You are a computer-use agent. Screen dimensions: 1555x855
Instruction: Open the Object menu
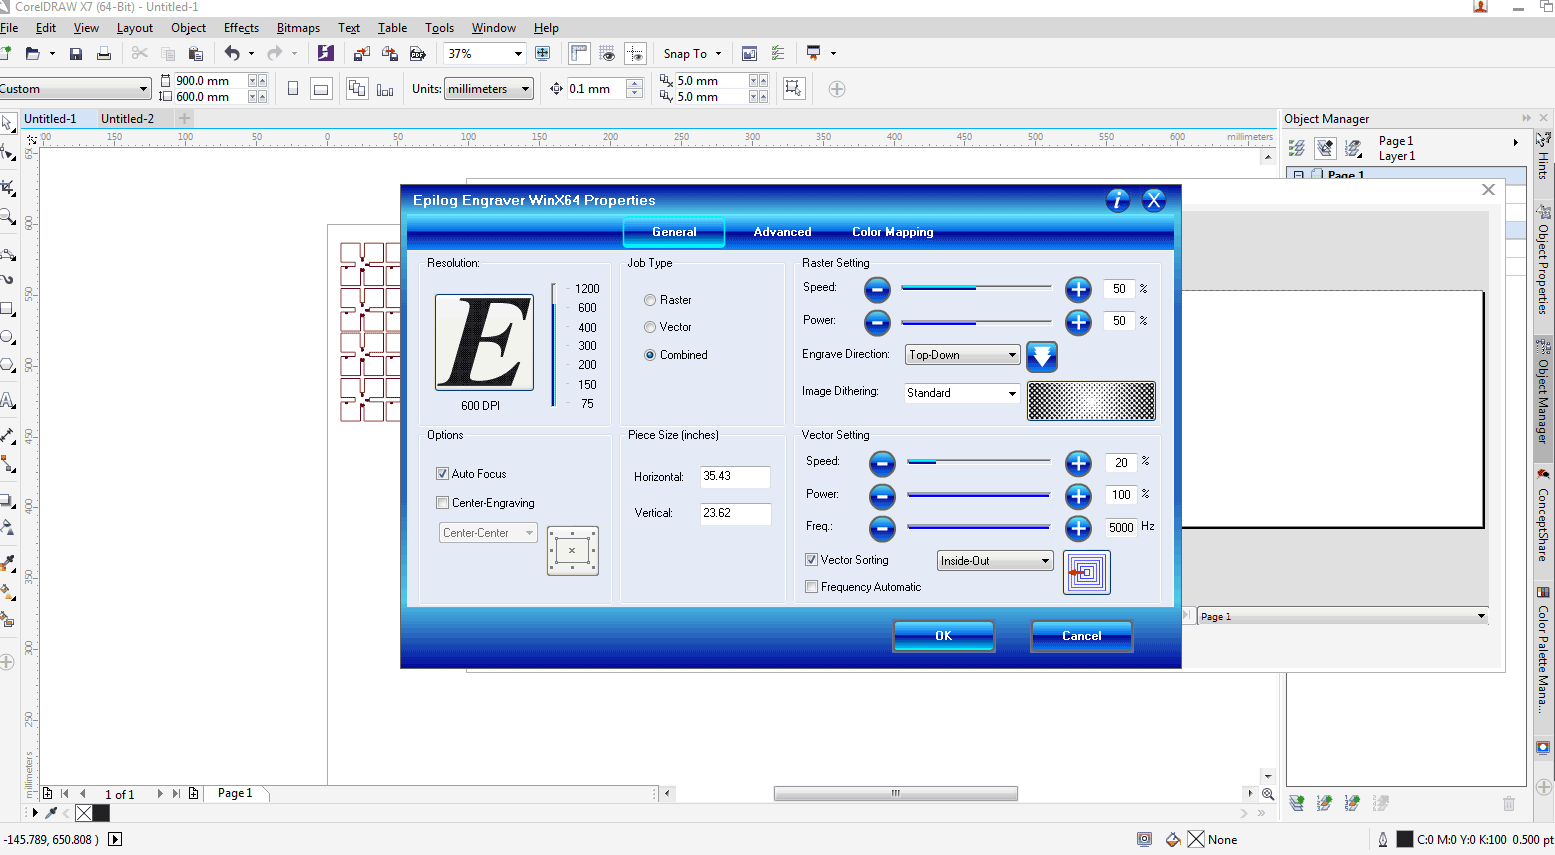pos(188,28)
